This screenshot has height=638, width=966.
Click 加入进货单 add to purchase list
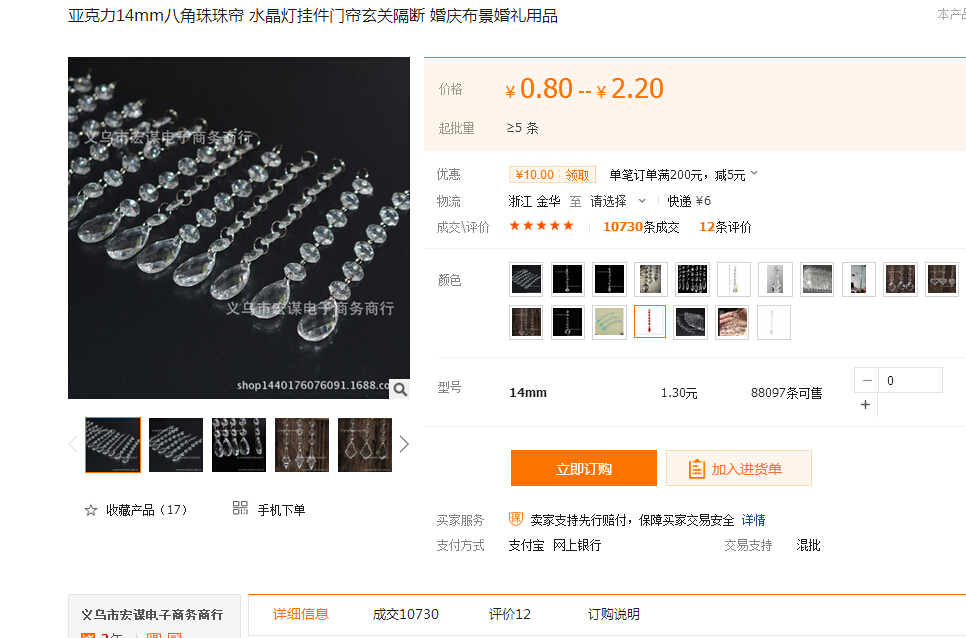pos(738,468)
